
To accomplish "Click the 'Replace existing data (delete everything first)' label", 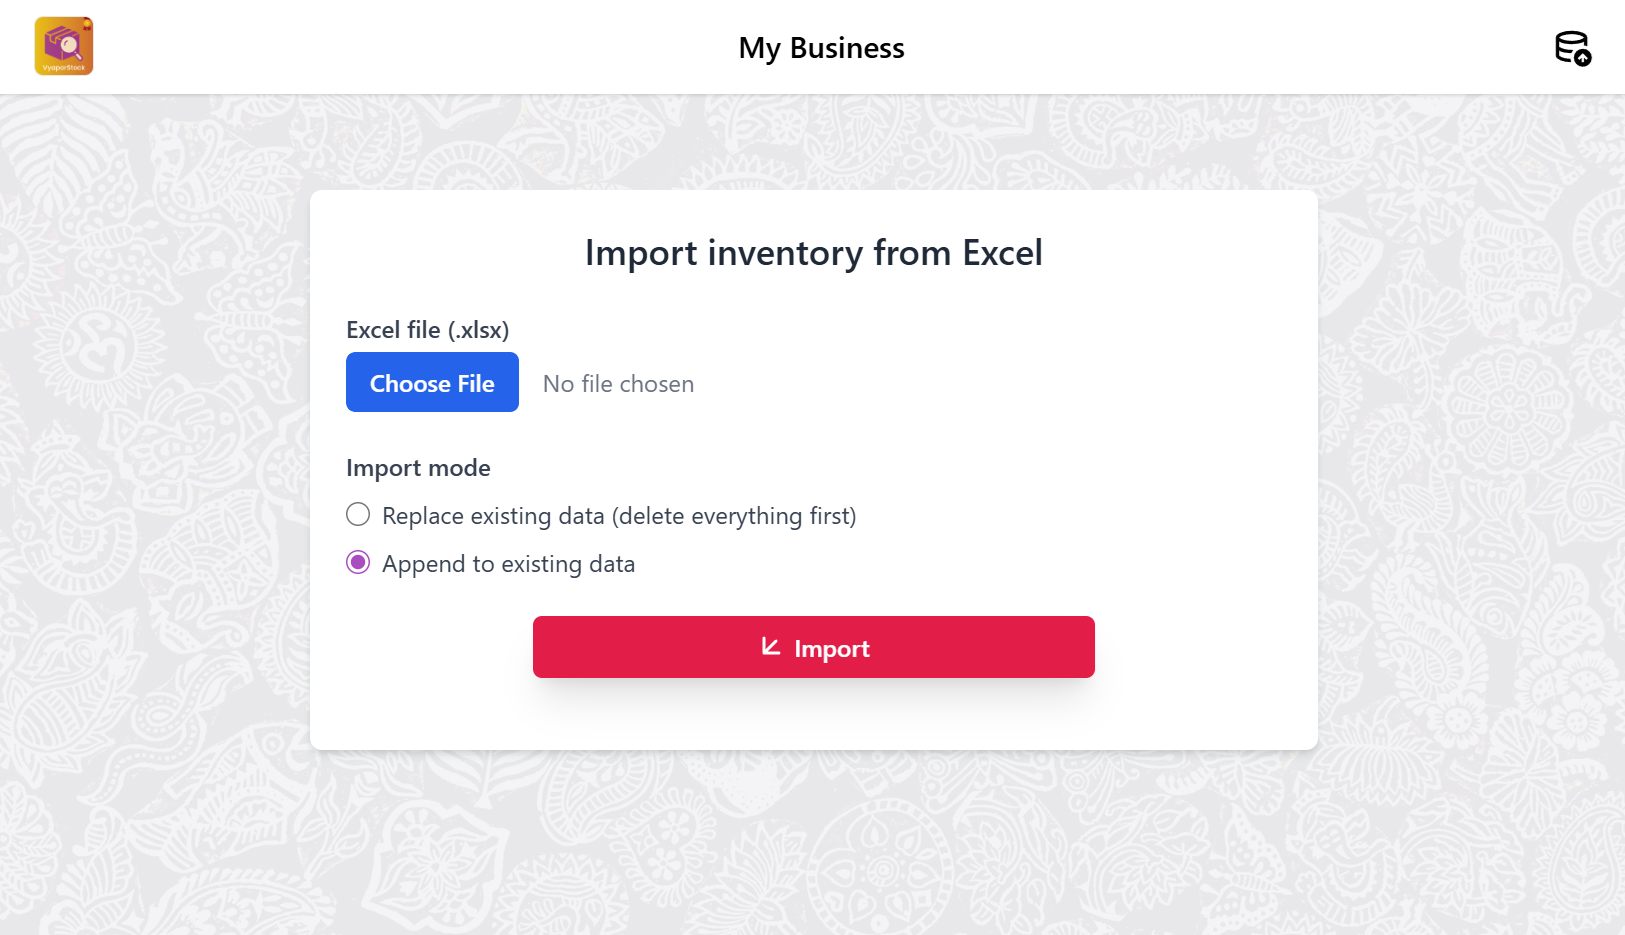I will click(618, 516).
